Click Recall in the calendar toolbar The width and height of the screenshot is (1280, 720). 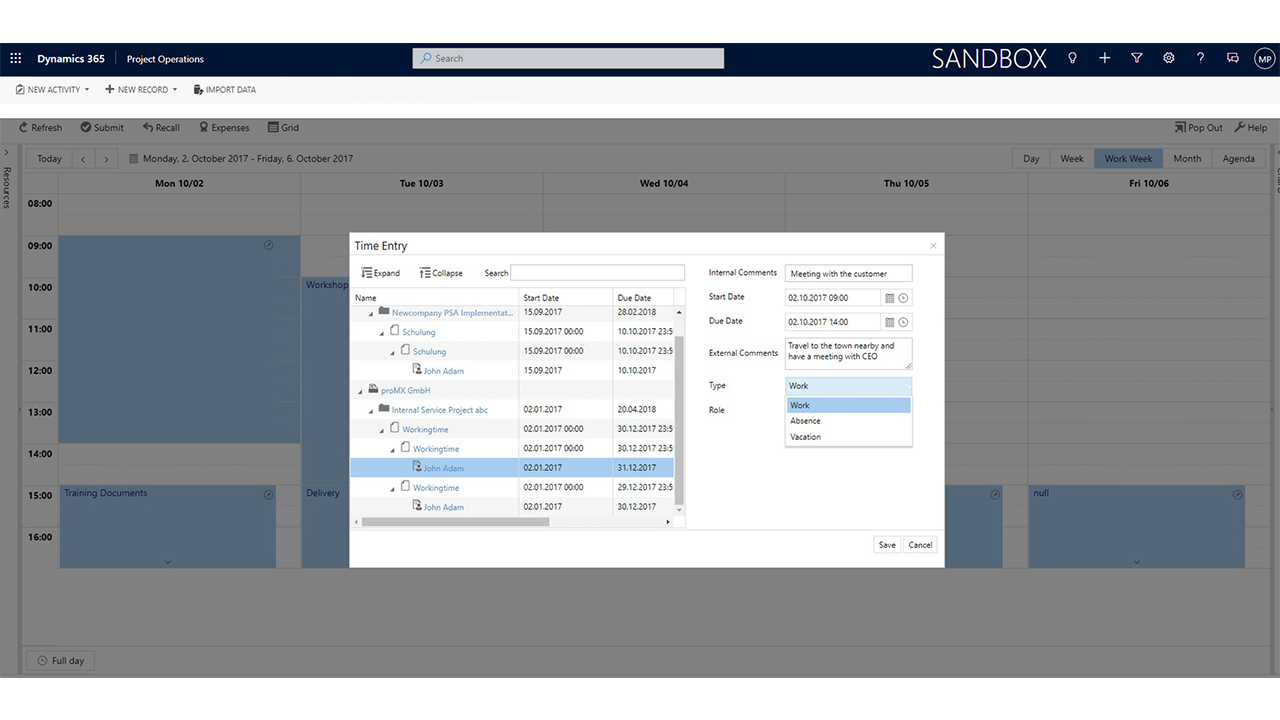[x=161, y=128]
